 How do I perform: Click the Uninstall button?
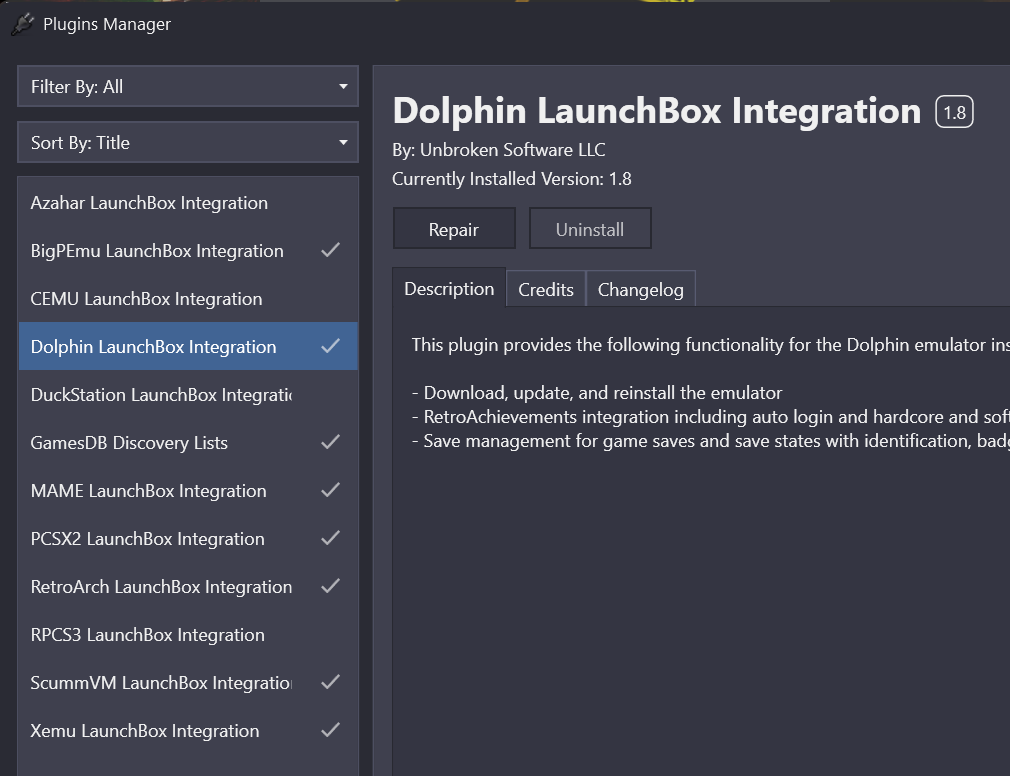coord(590,229)
